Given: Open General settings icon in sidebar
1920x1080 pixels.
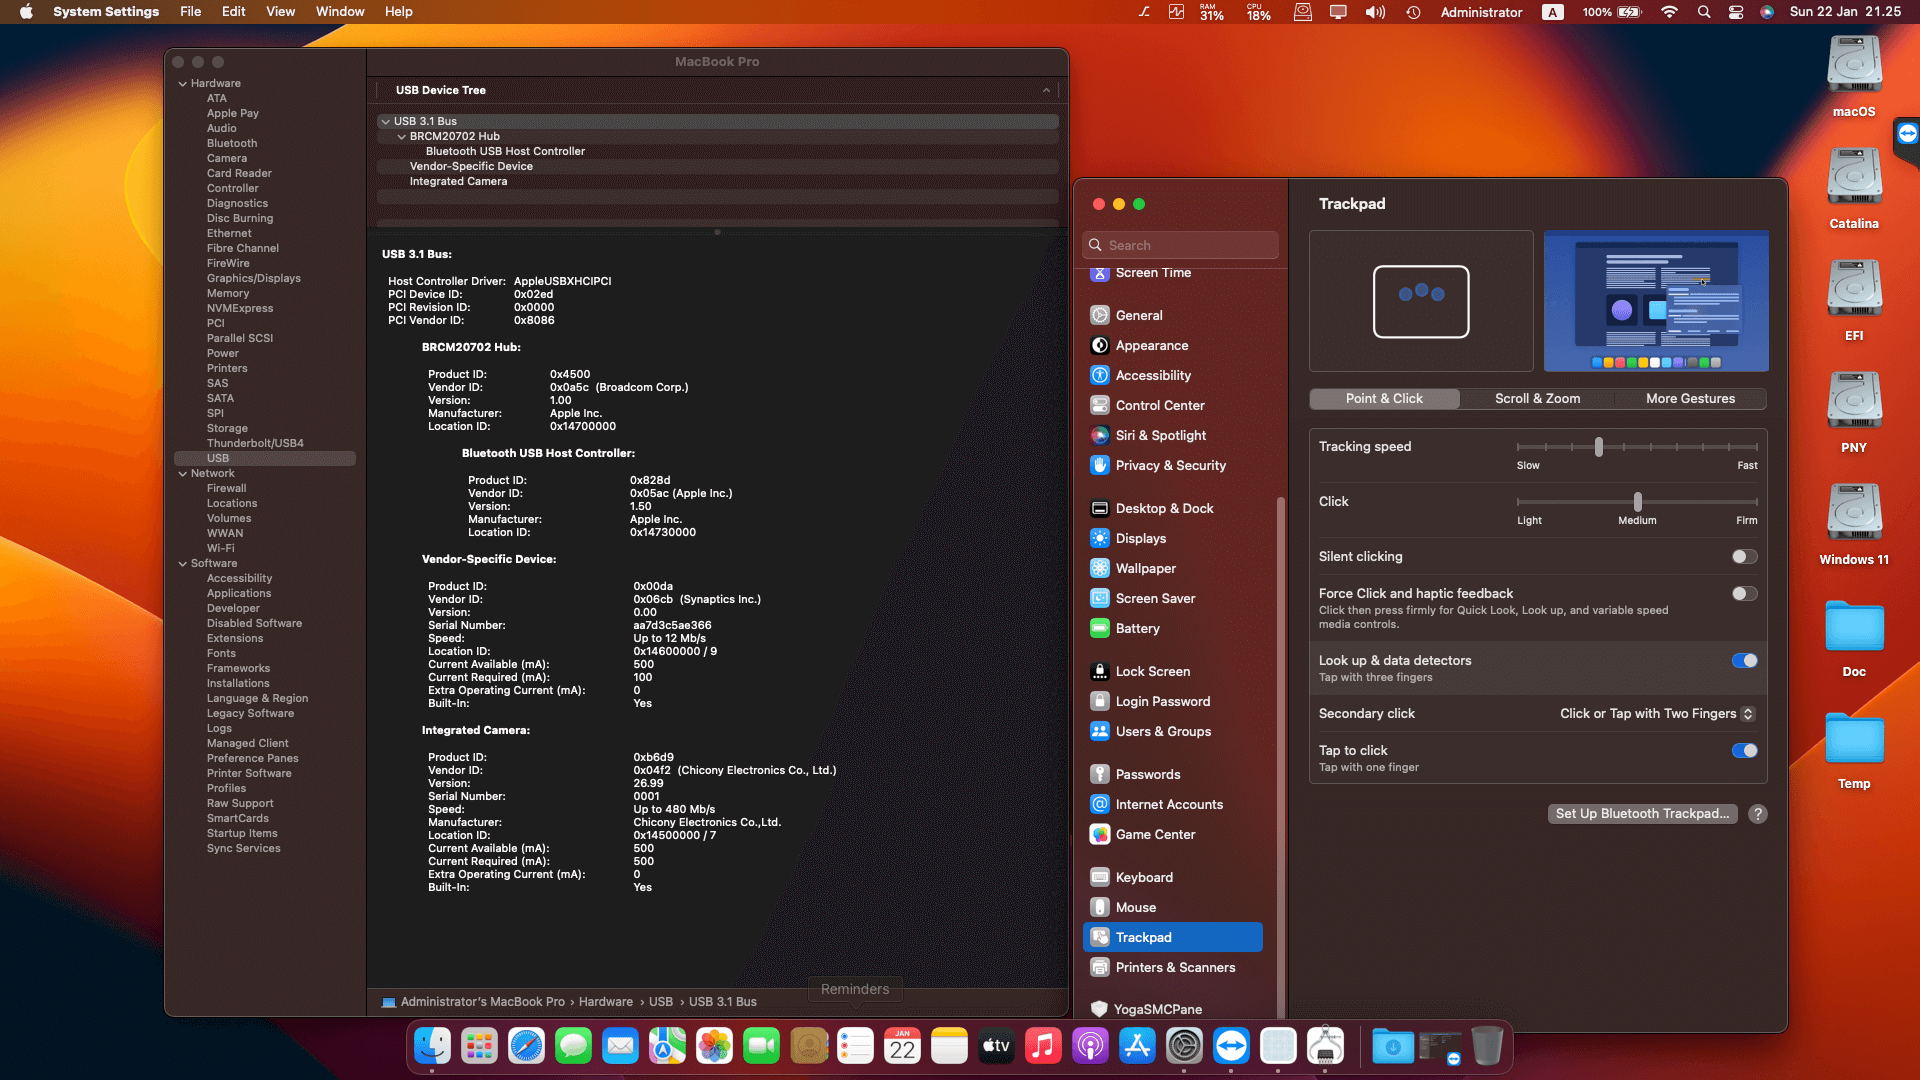Looking at the screenshot, I should pyautogui.click(x=1099, y=315).
